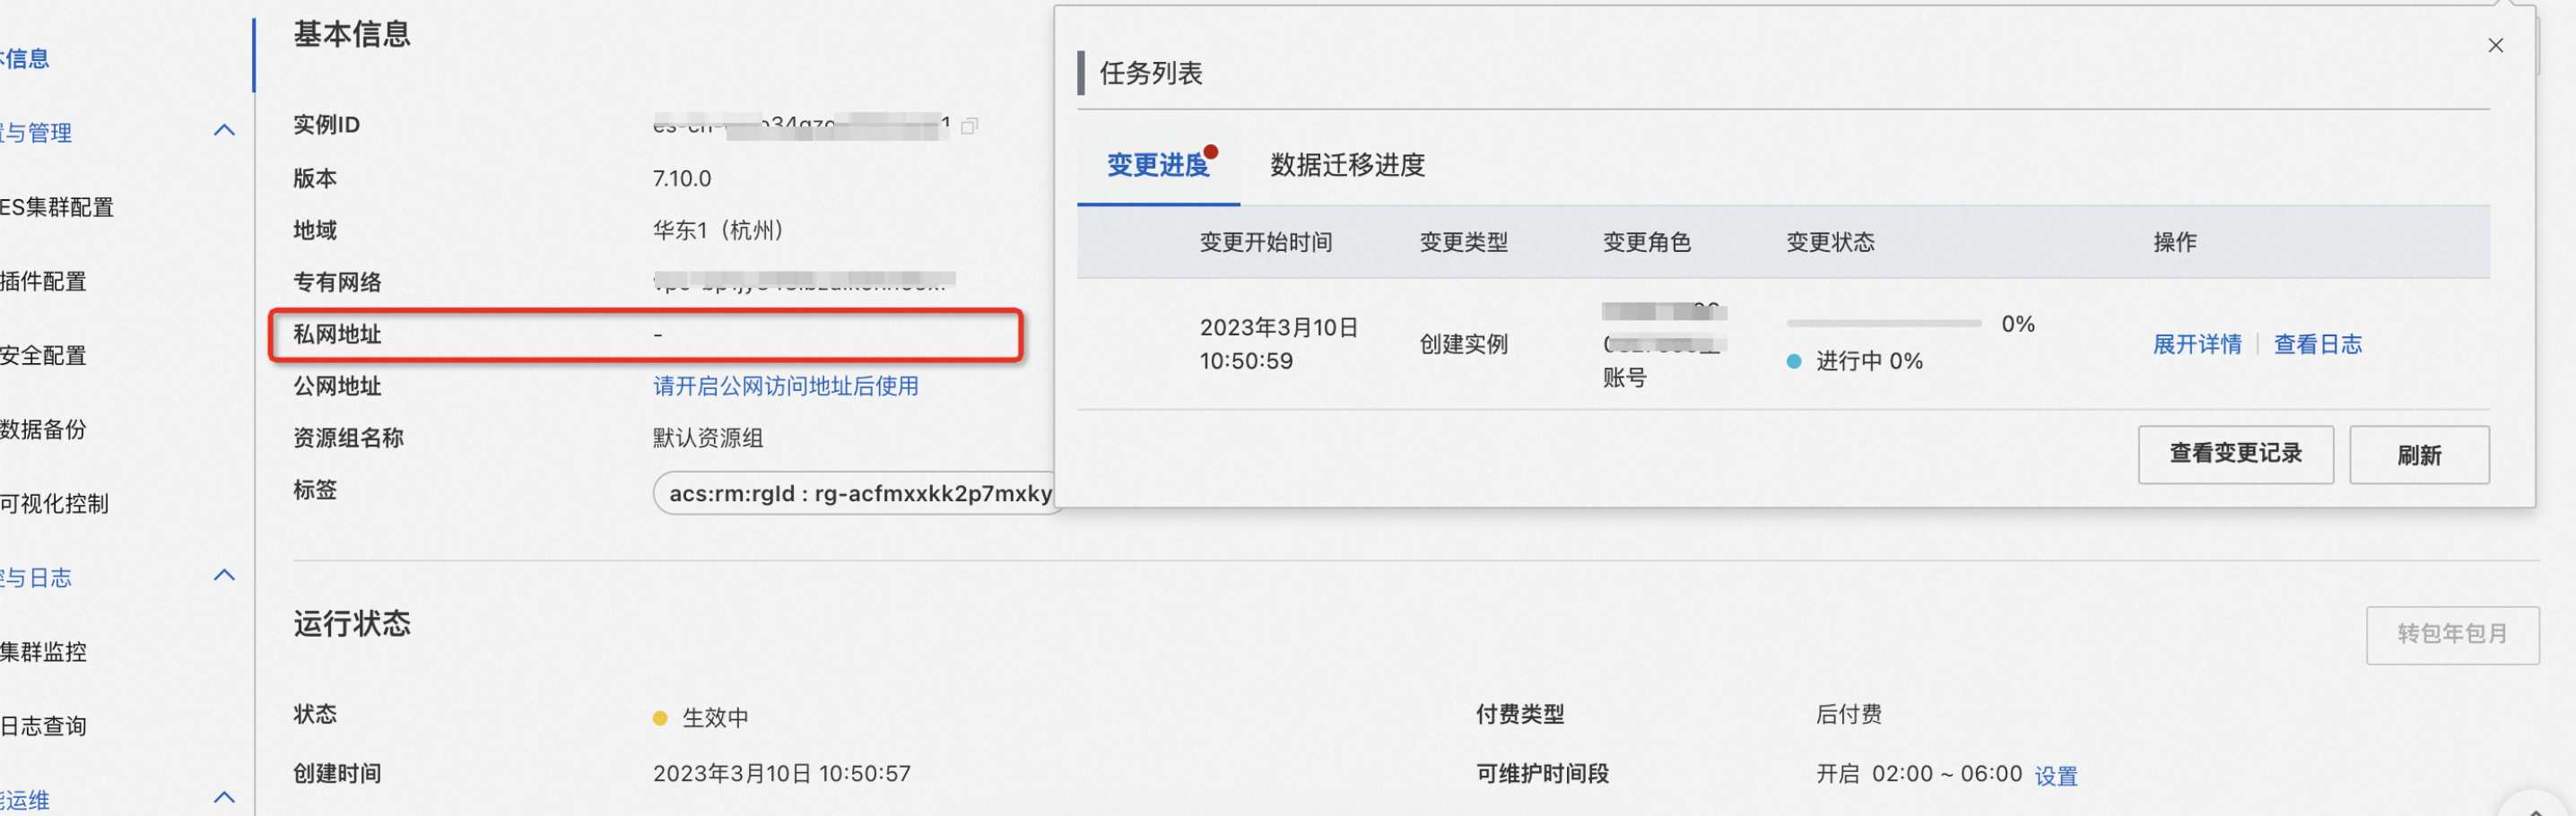Click the 默认资源组 value

pyautogui.click(x=707, y=438)
